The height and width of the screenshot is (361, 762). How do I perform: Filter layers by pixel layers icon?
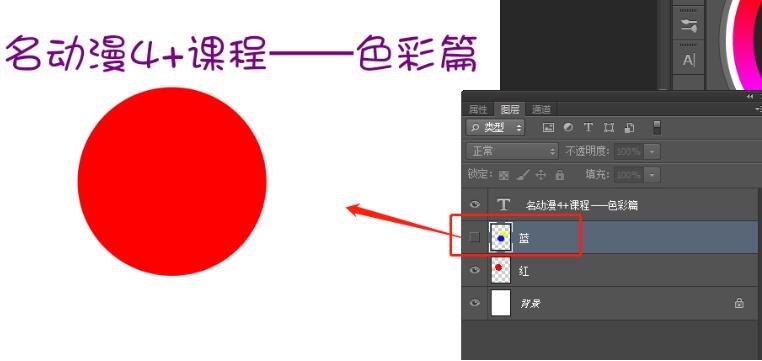click(548, 128)
